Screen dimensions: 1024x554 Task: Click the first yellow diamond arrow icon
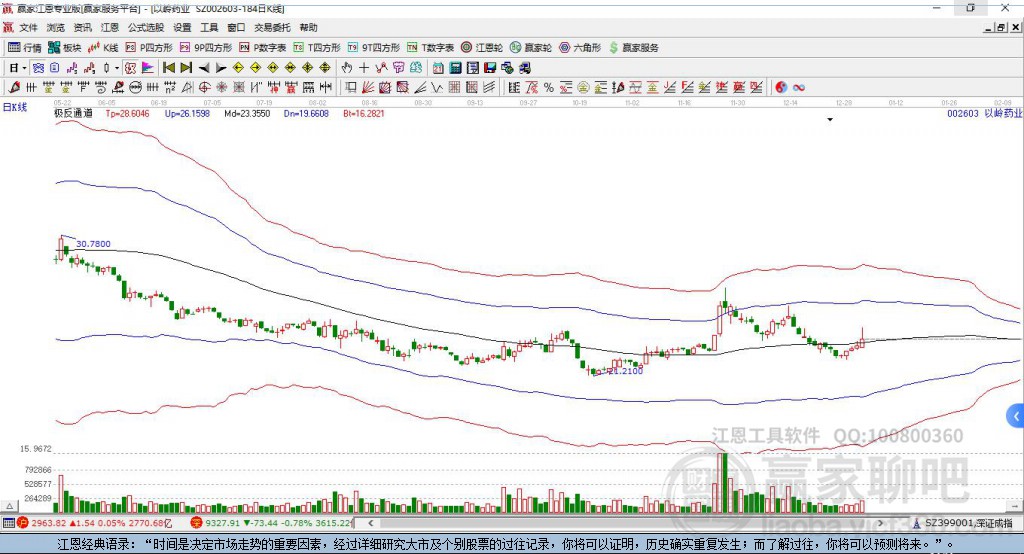click(238, 68)
